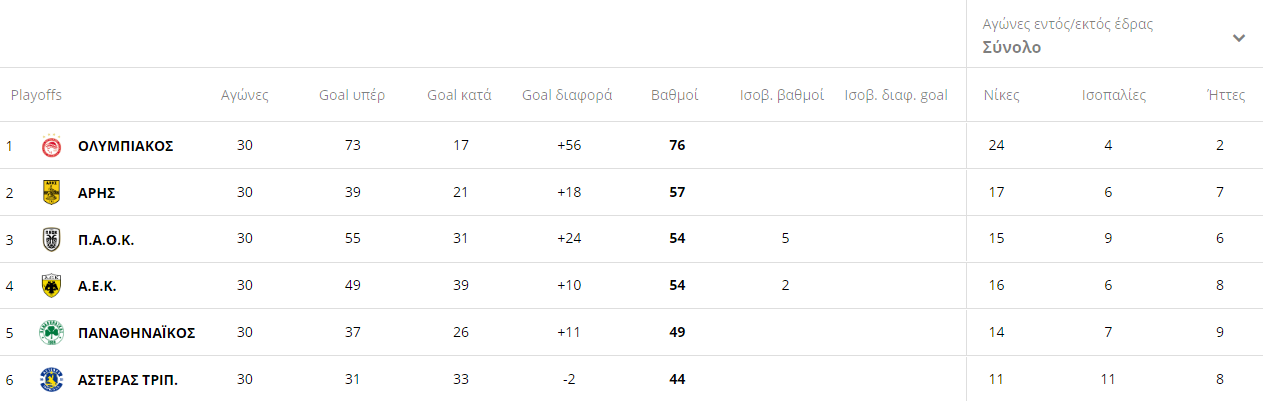Click the P.A.O.K. club crest icon

click(51, 239)
